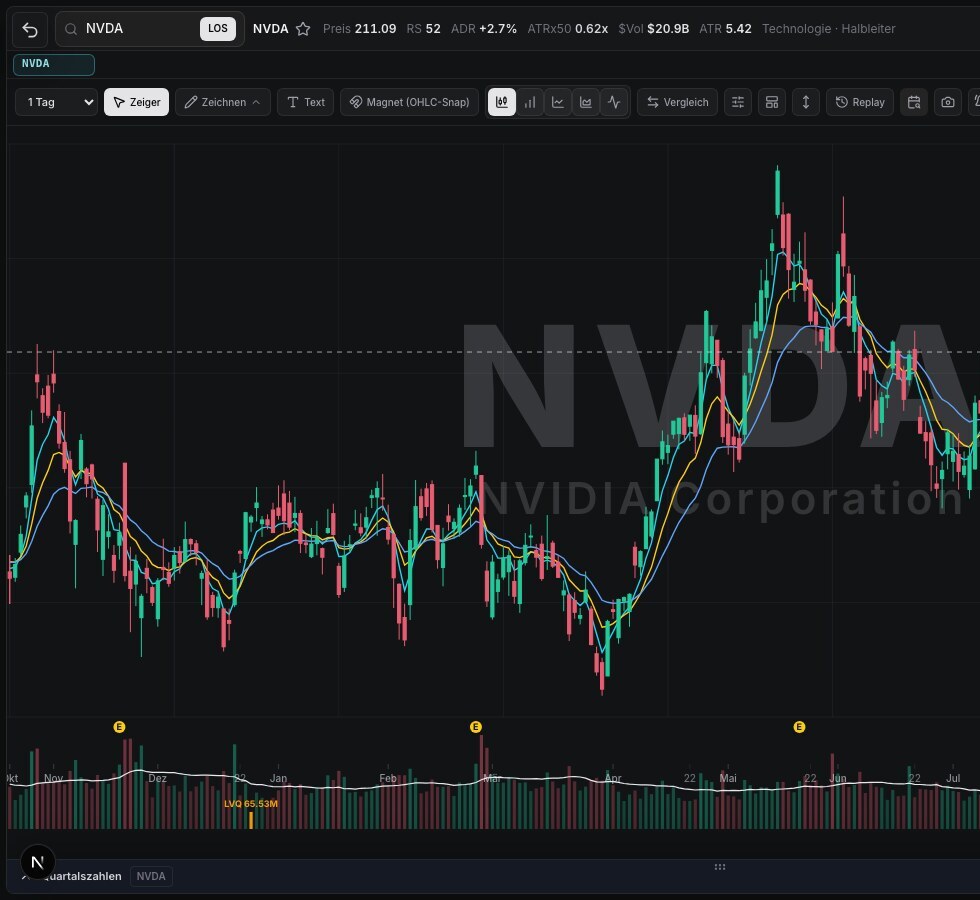Click the ATRx50 0.62x value
The width and height of the screenshot is (980, 900).
[568, 29]
